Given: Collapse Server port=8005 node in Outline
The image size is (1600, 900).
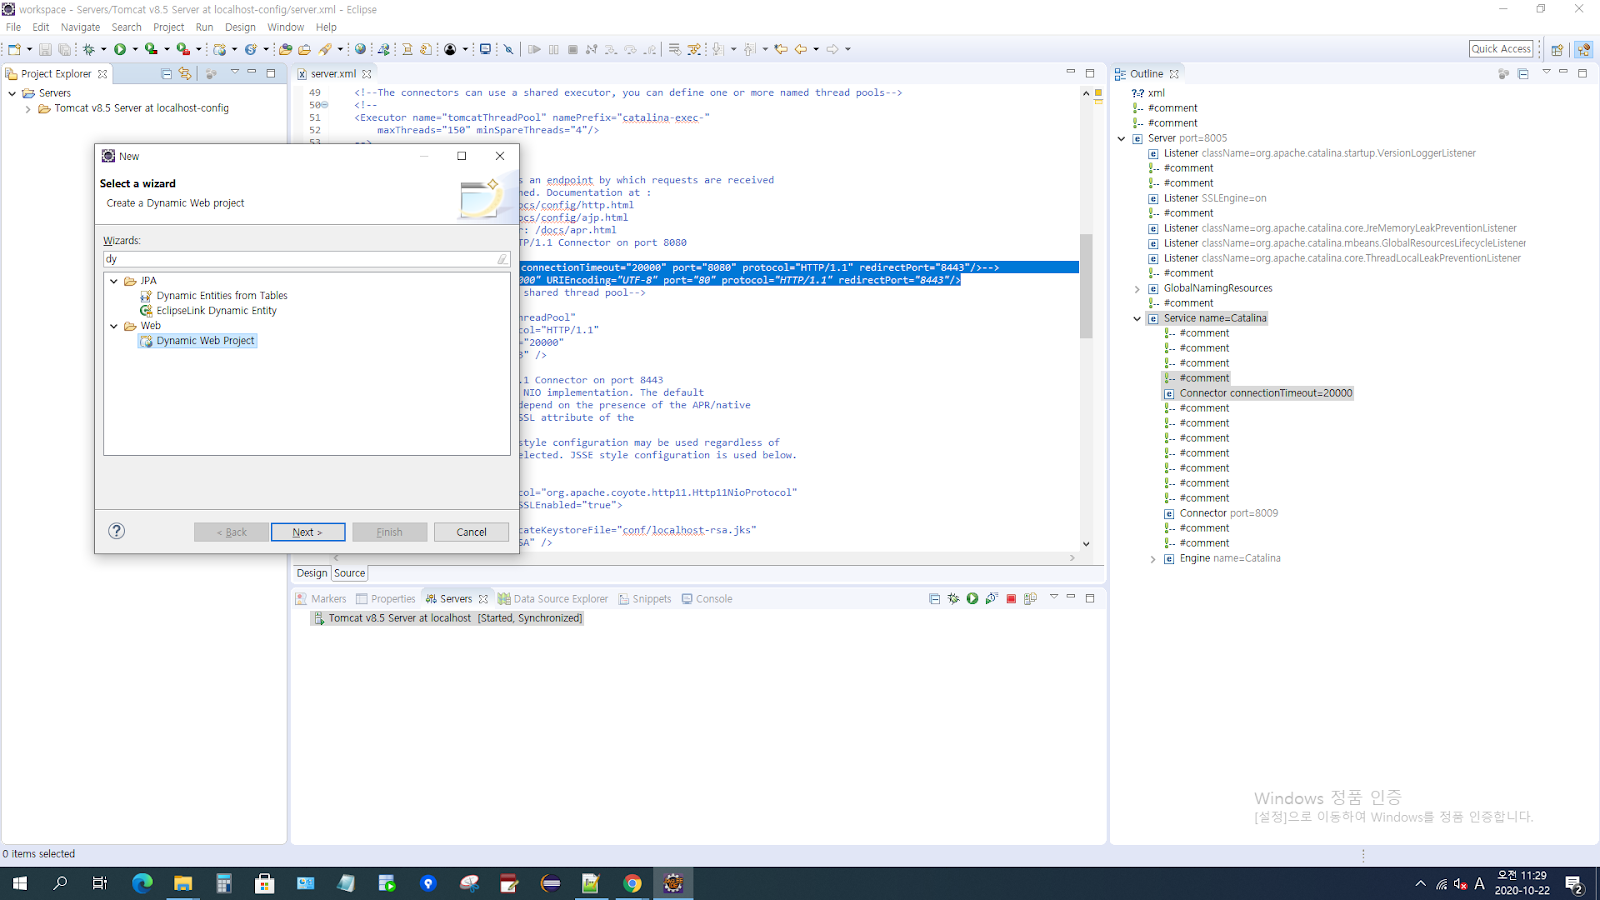Looking at the screenshot, I should [x=1121, y=139].
